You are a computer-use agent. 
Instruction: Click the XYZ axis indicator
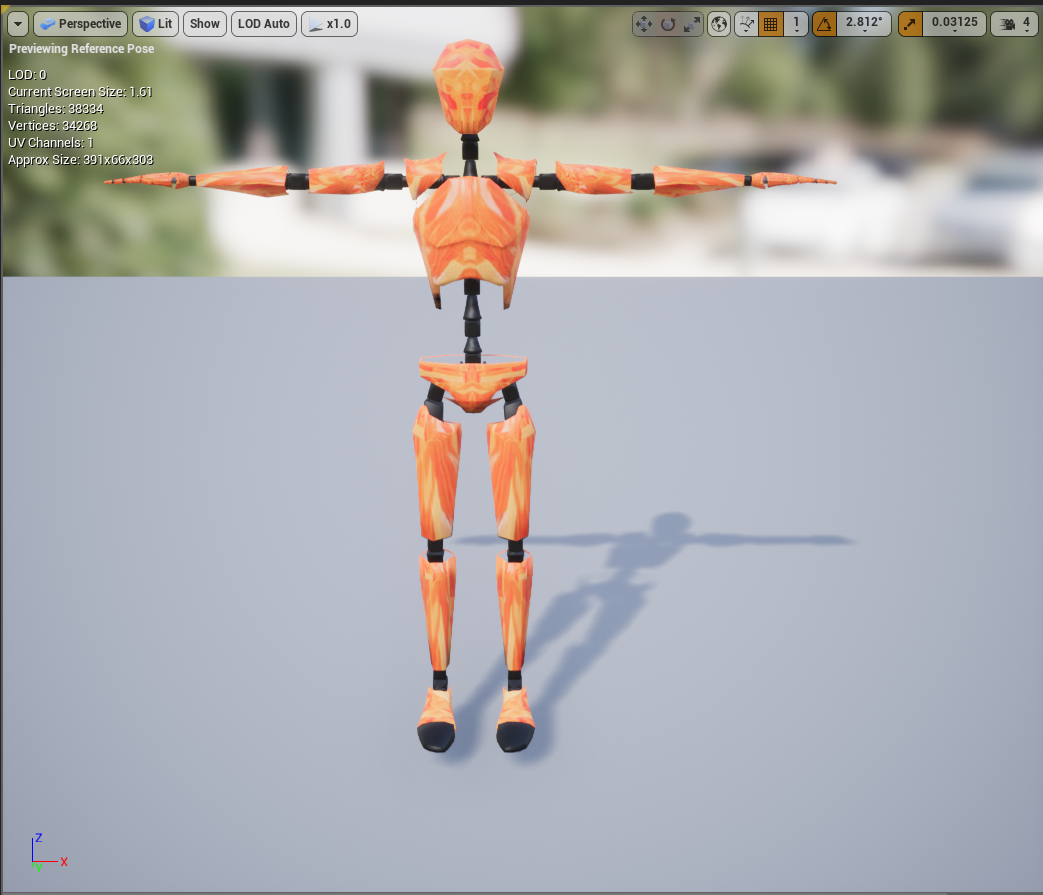48,853
